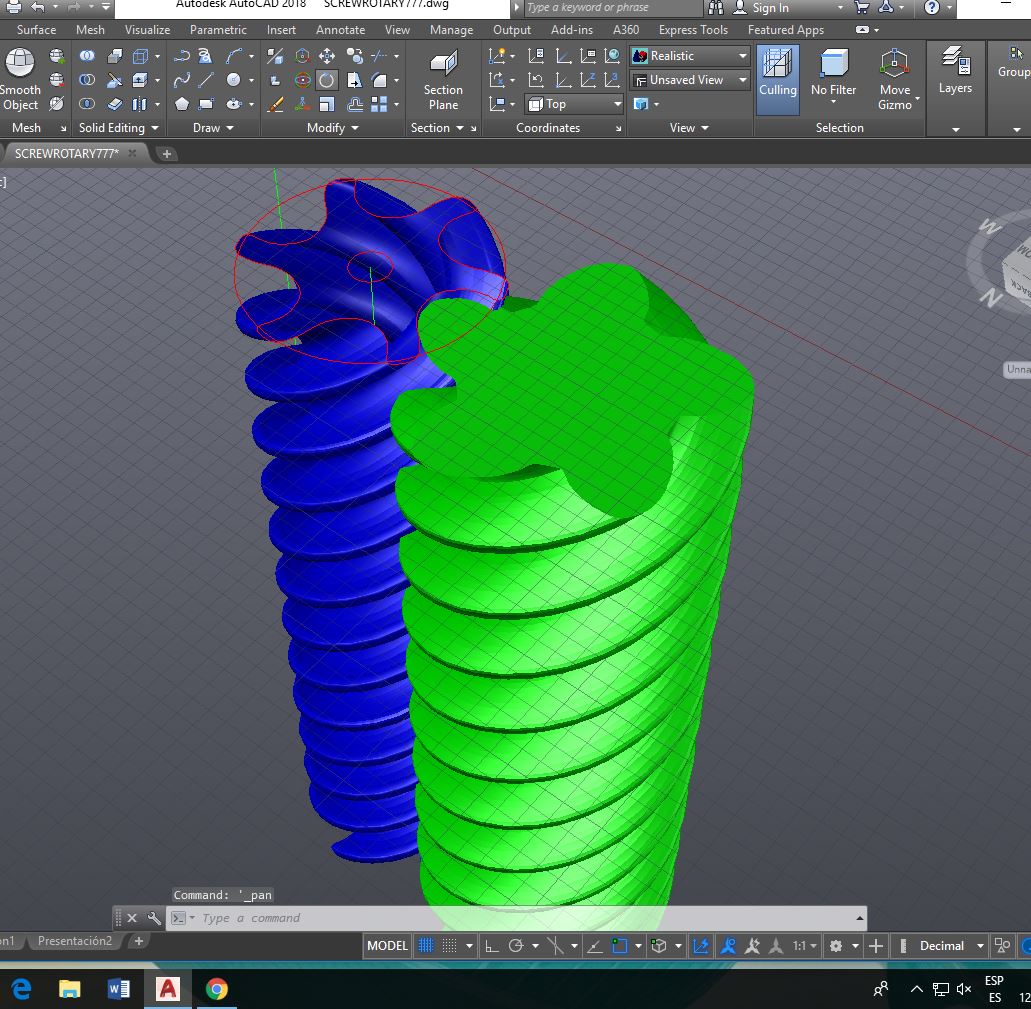Click the MODEL space button
The width and height of the screenshot is (1031, 1009).
(387, 946)
